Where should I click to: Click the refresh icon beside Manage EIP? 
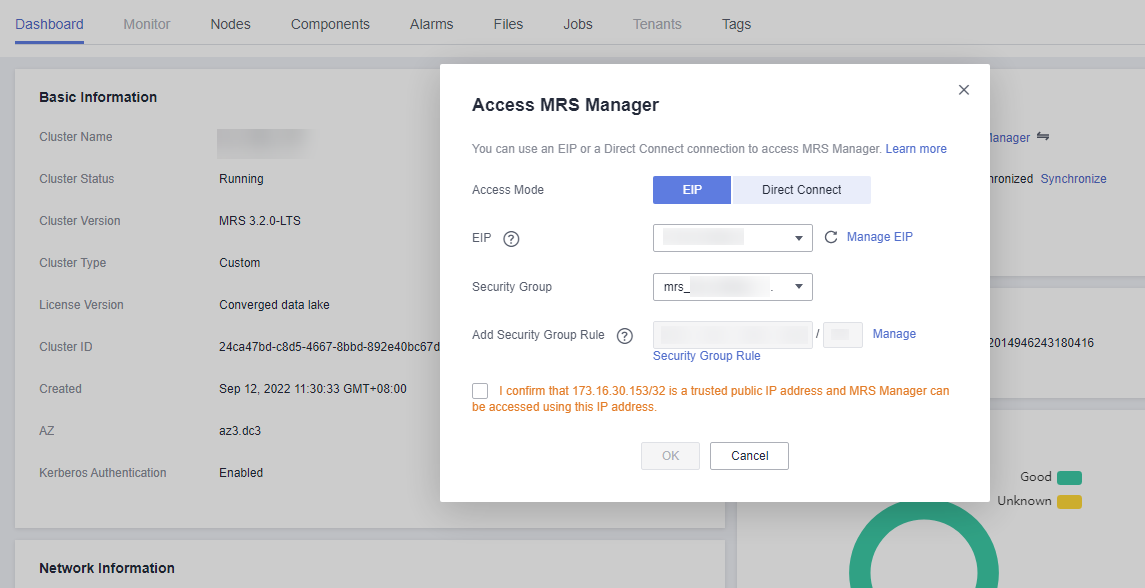830,238
